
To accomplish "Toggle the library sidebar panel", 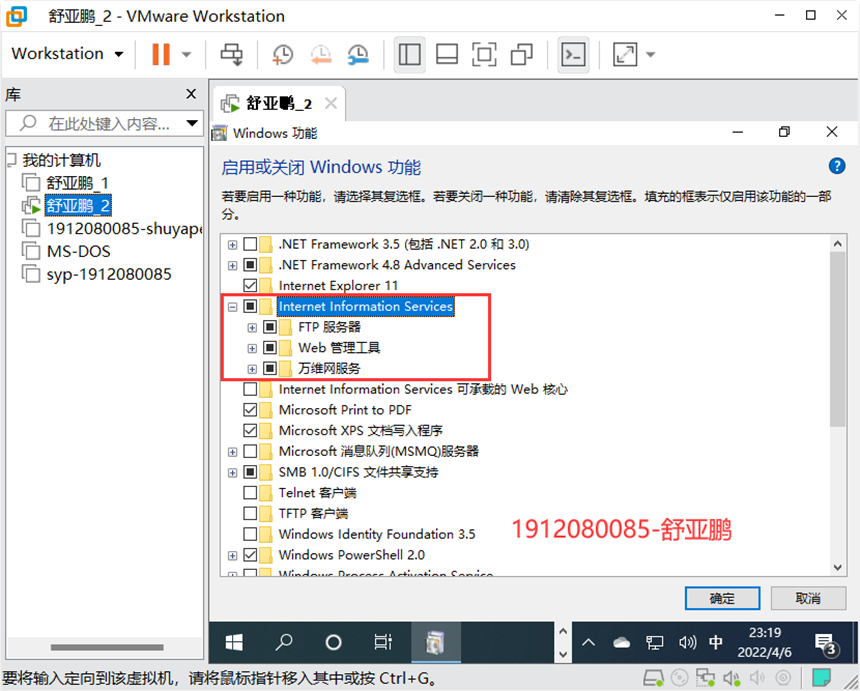I will 409,55.
